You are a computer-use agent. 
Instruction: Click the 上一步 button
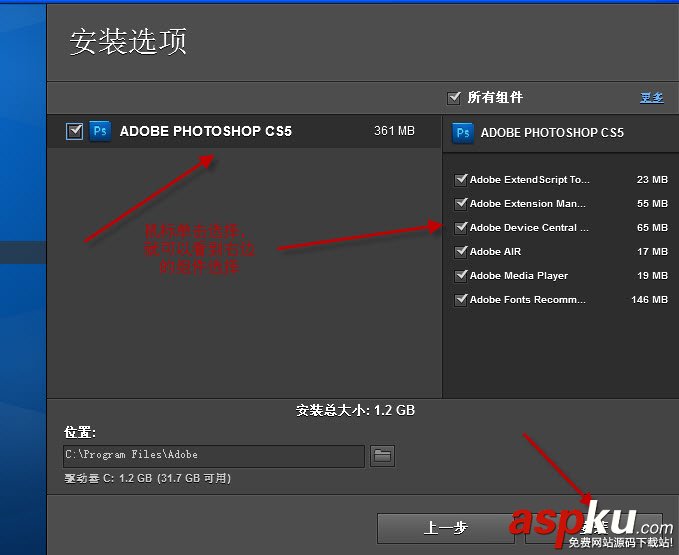[446, 528]
